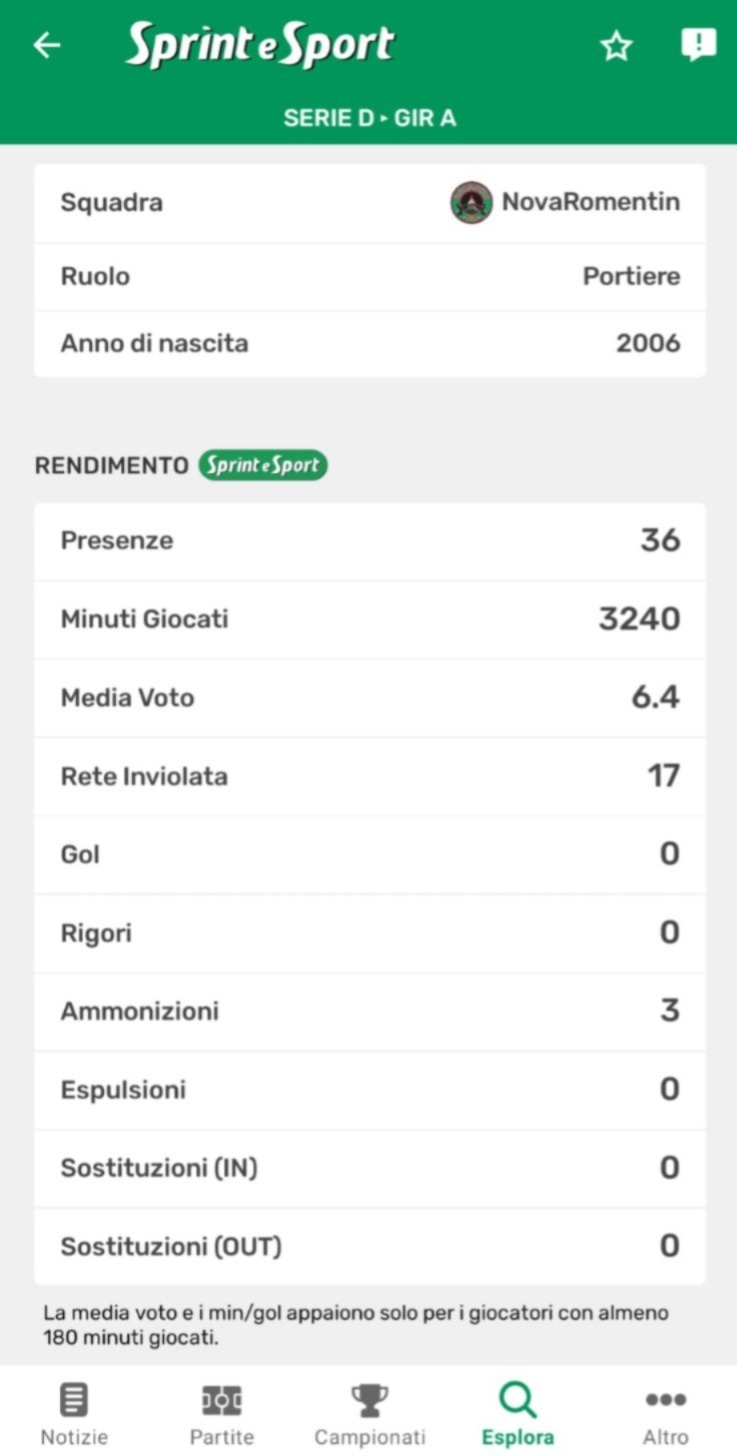Select the Ammonizioni row
This screenshot has width=737, height=1456.
pyautogui.click(x=369, y=1011)
